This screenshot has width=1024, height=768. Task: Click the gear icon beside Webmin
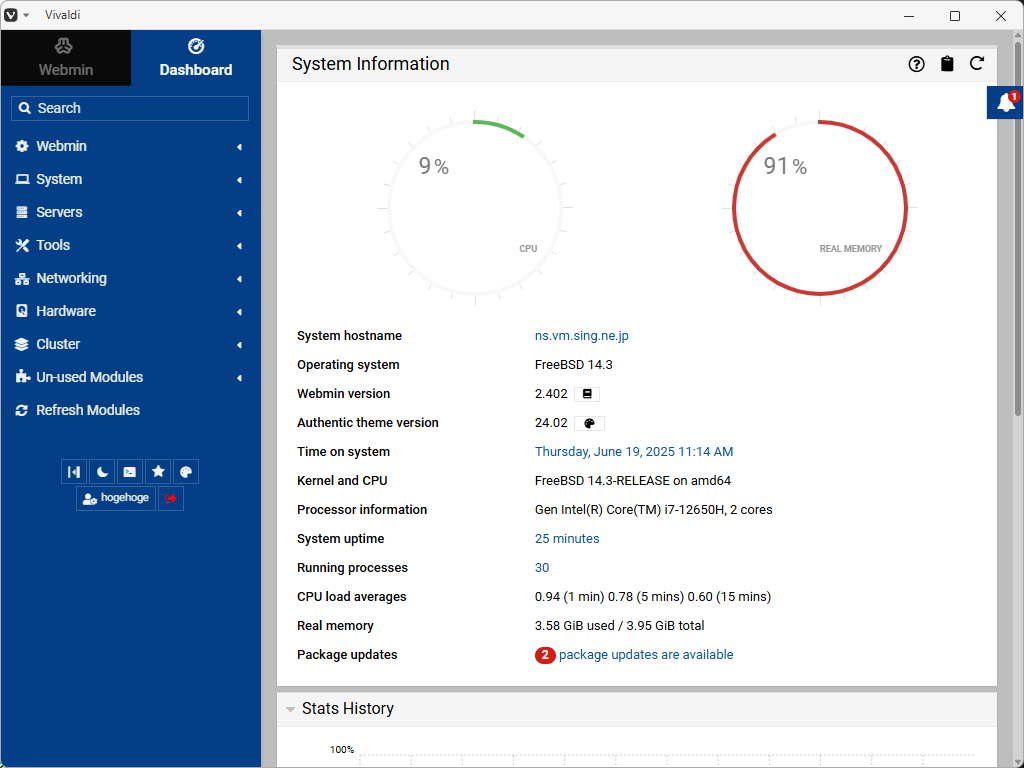coord(22,146)
